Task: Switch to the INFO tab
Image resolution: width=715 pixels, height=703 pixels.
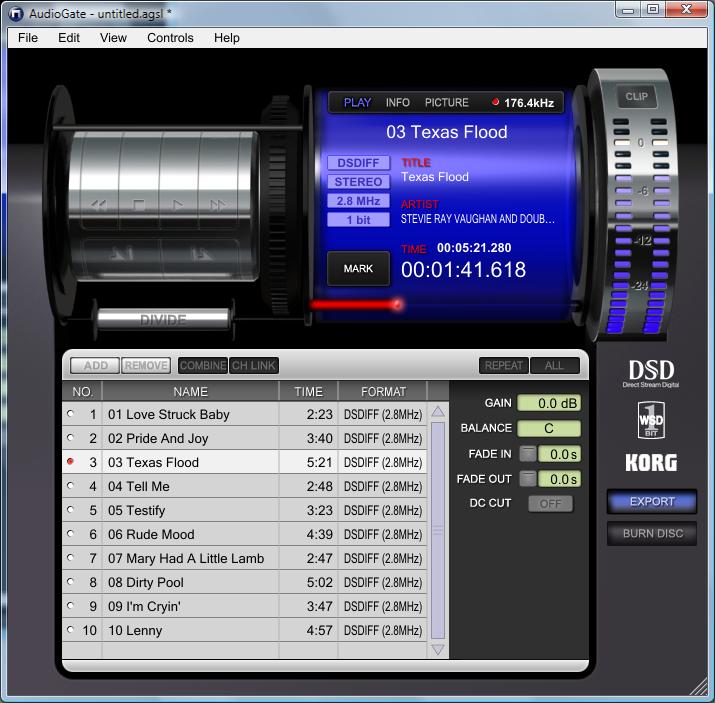Action: (x=398, y=103)
